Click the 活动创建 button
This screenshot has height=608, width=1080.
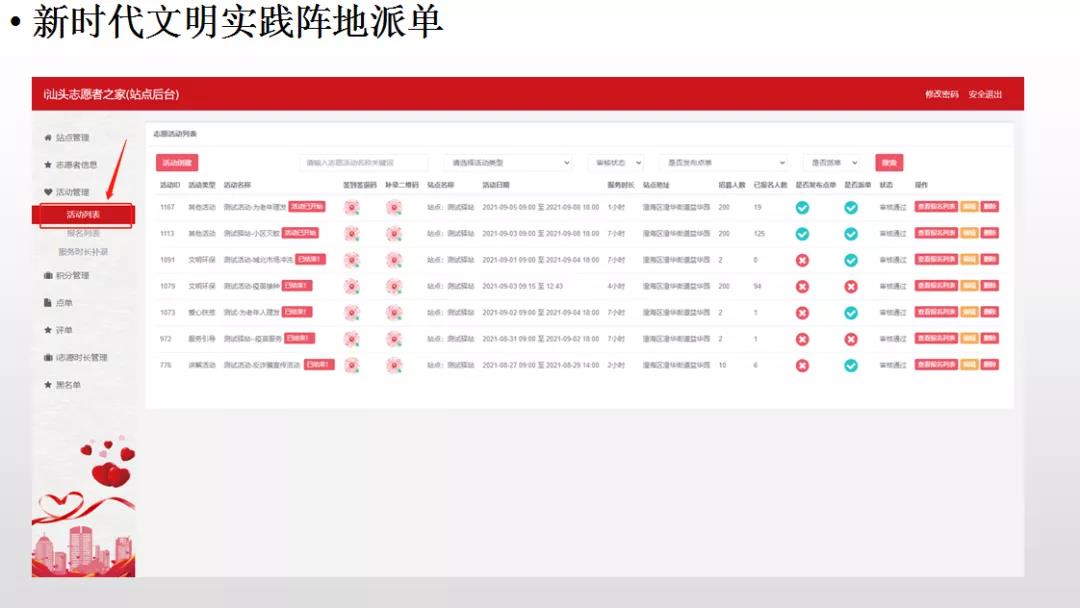click(x=178, y=162)
